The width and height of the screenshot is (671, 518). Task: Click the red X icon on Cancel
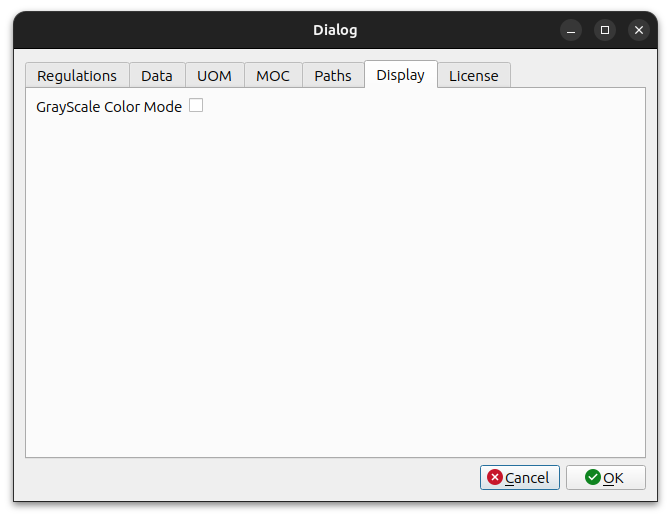coord(495,478)
